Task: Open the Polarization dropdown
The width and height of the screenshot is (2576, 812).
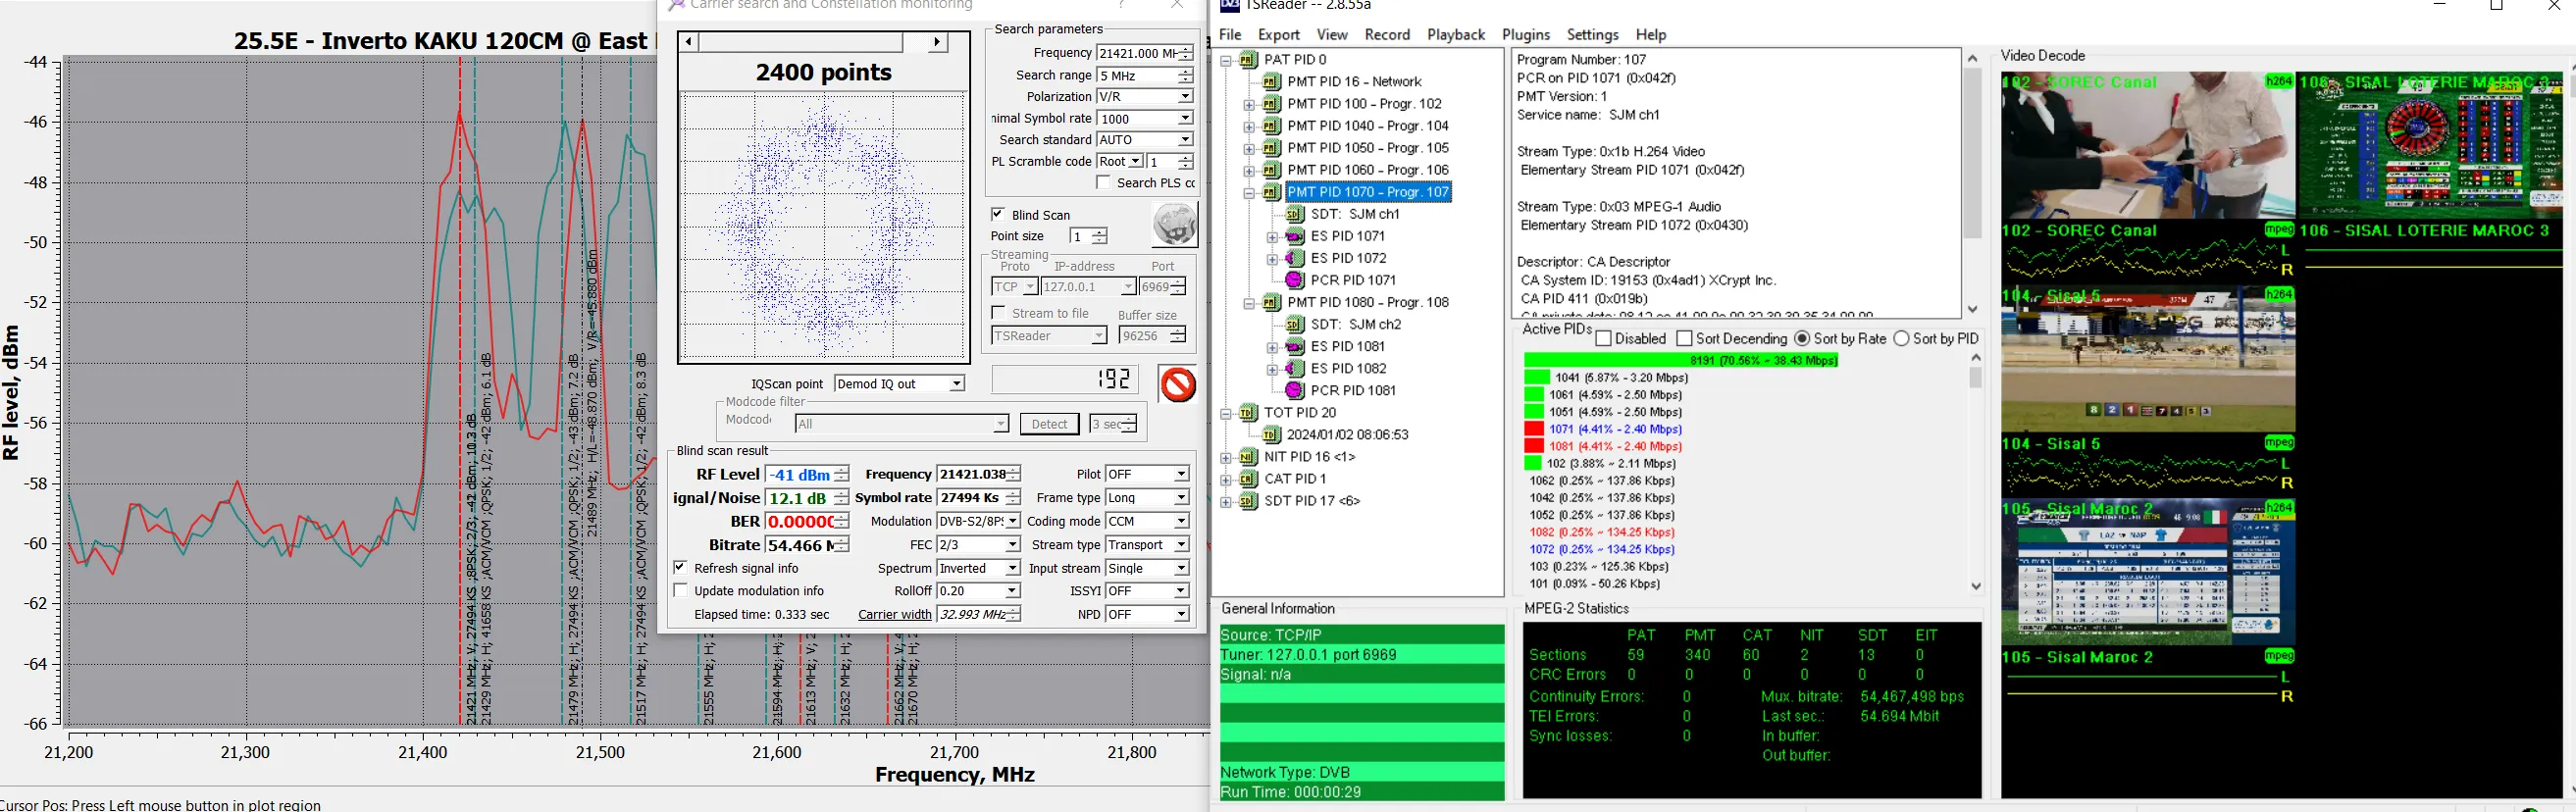Action: tap(1185, 97)
